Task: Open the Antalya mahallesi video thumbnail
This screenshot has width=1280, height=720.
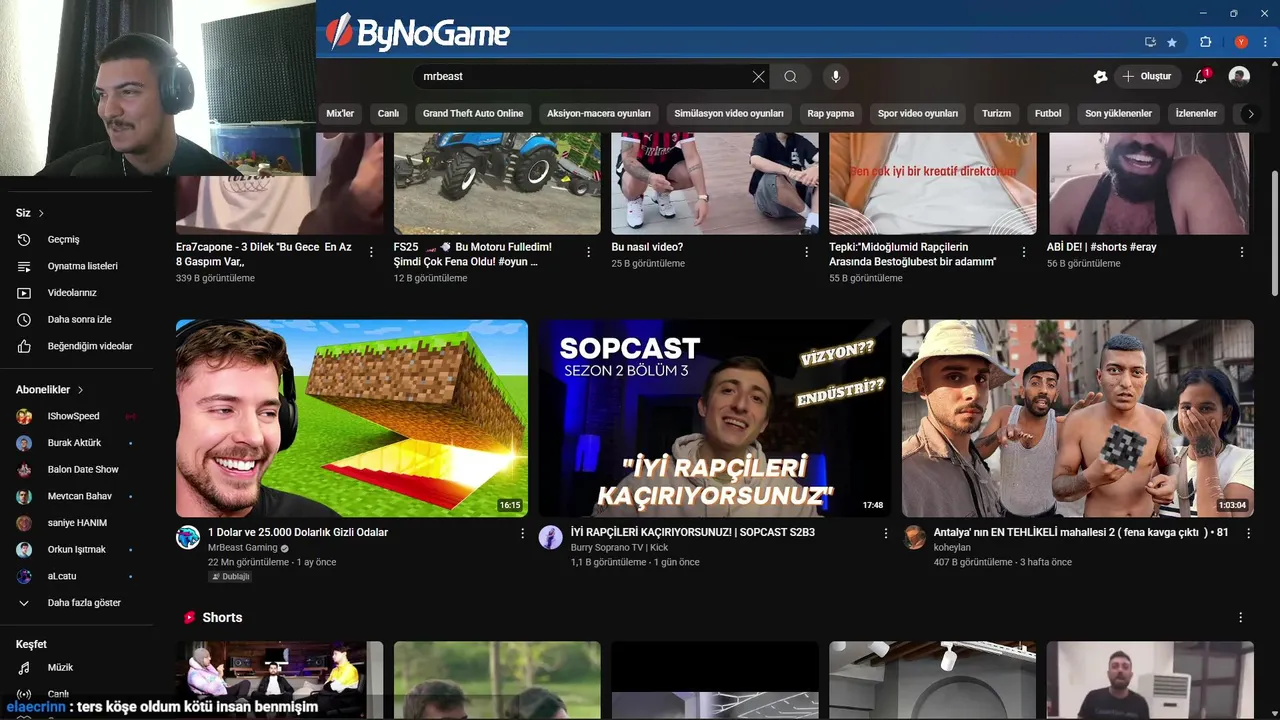Action: click(1078, 418)
